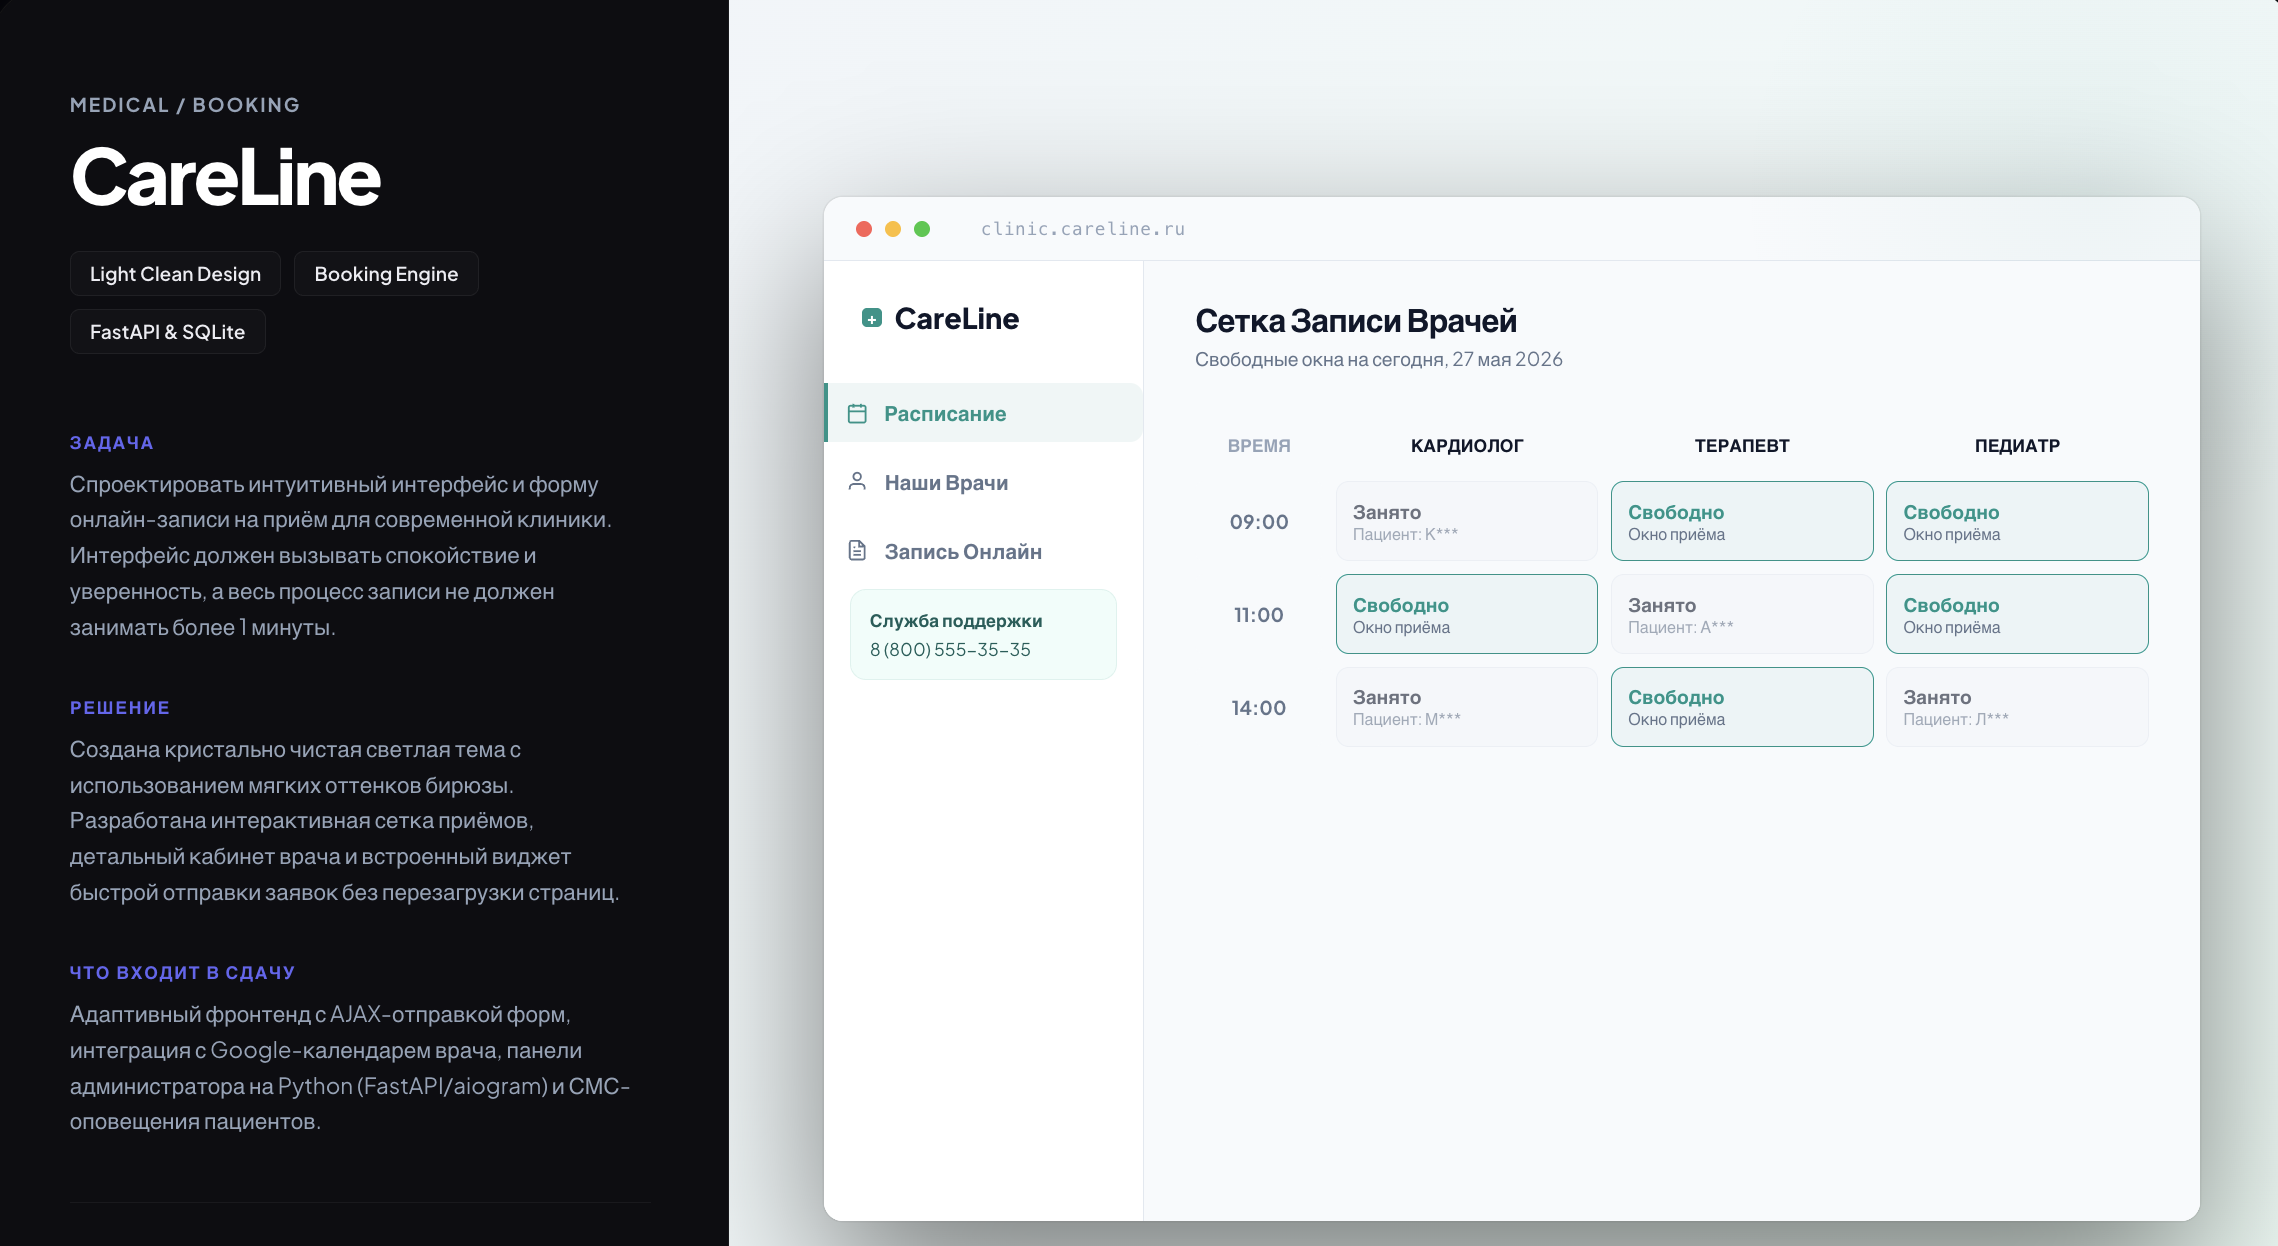Select the Терапевт 09:00 Свободно slot
Viewport: 2278px width, 1246px height.
[1742, 521]
